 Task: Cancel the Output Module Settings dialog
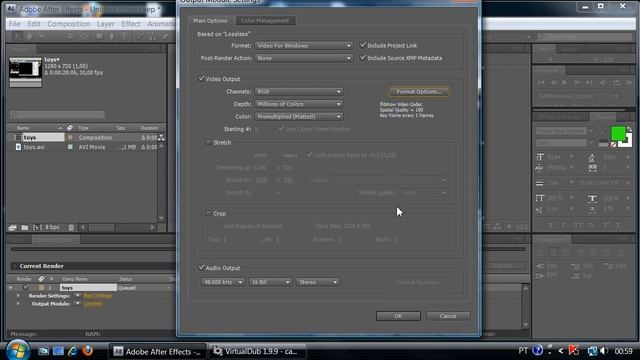pos(448,316)
